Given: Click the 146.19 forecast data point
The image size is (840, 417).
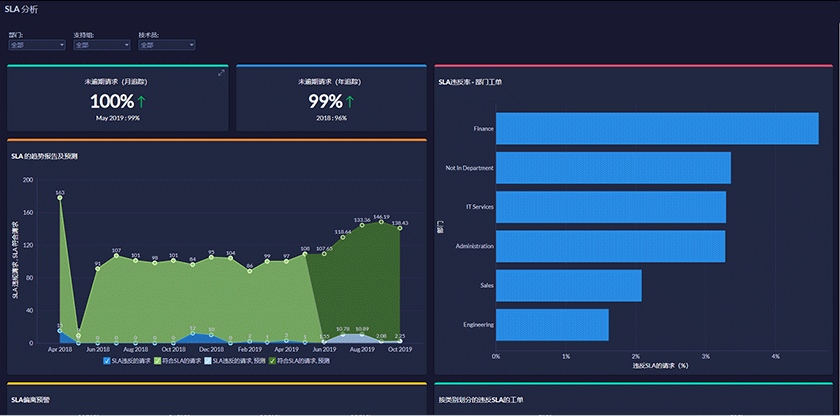Looking at the screenshot, I should (381, 222).
